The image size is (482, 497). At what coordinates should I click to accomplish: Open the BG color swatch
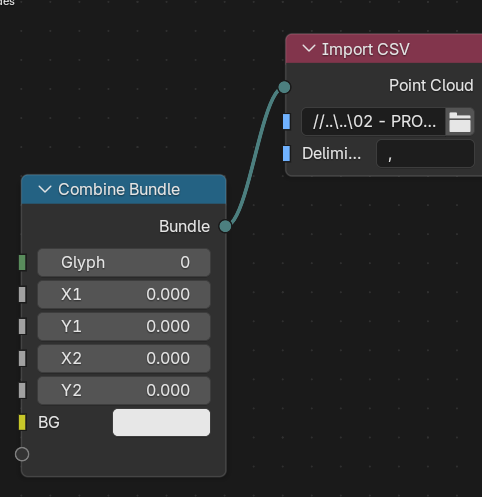[161, 422]
